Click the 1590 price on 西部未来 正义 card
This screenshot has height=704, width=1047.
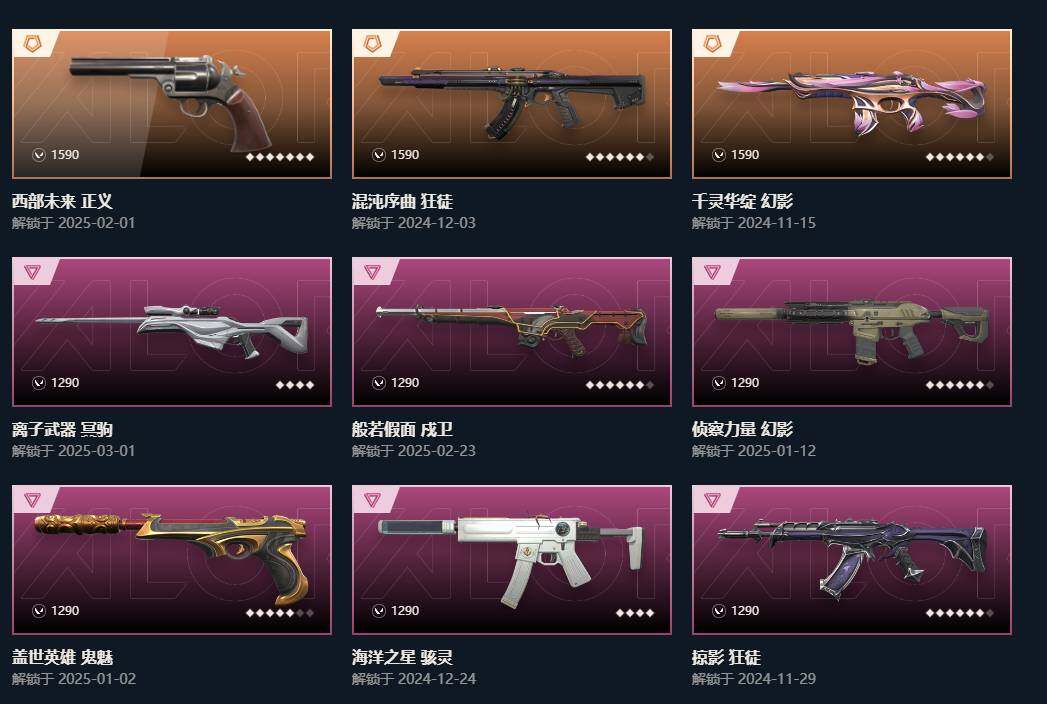(x=65, y=154)
